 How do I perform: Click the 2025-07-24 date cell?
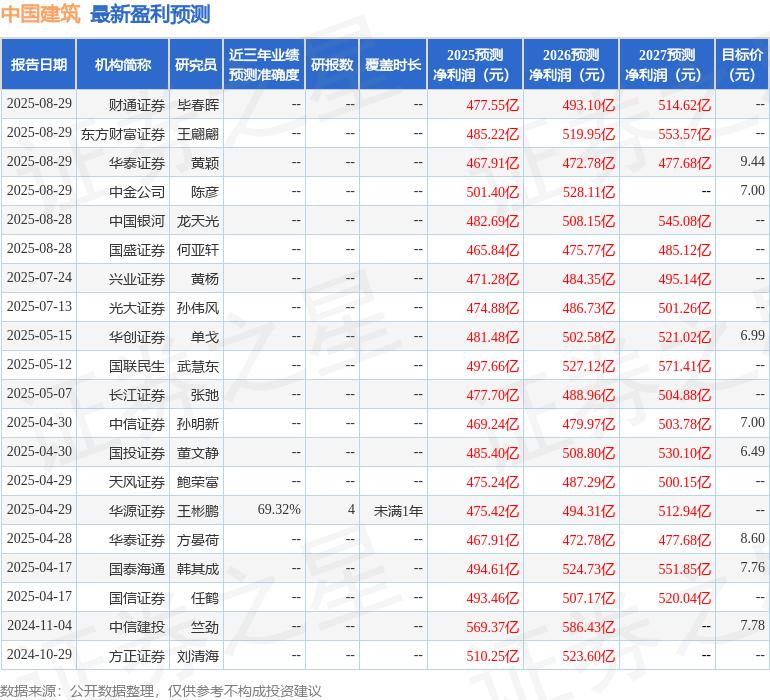39,277
